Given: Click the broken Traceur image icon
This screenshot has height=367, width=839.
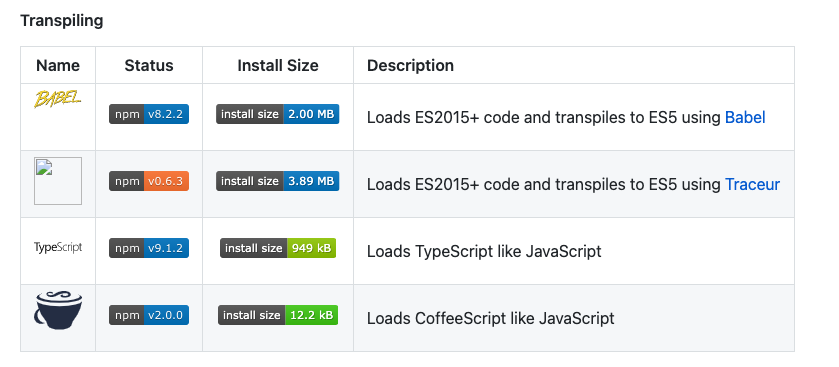Looking at the screenshot, I should (x=58, y=181).
